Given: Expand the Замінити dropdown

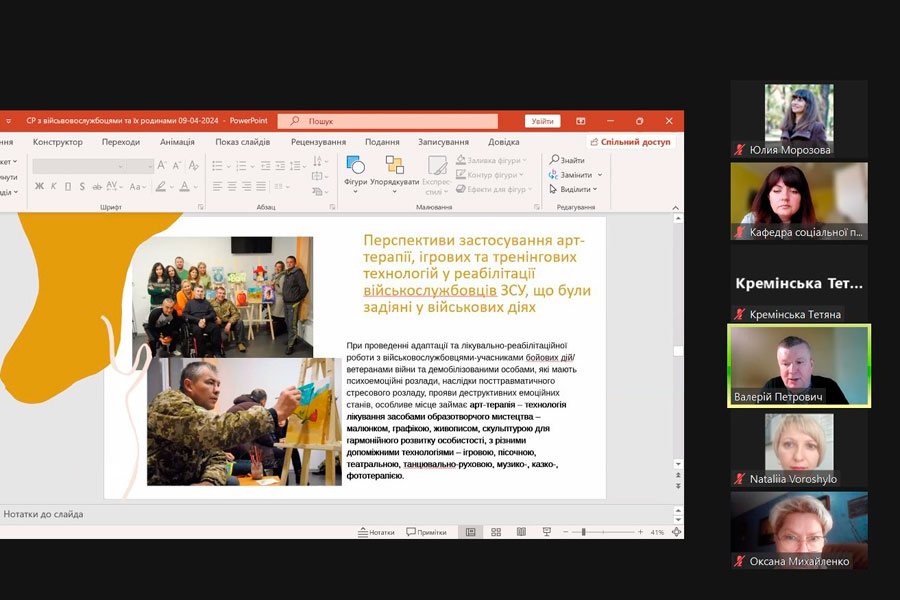Looking at the screenshot, I should coord(598,175).
